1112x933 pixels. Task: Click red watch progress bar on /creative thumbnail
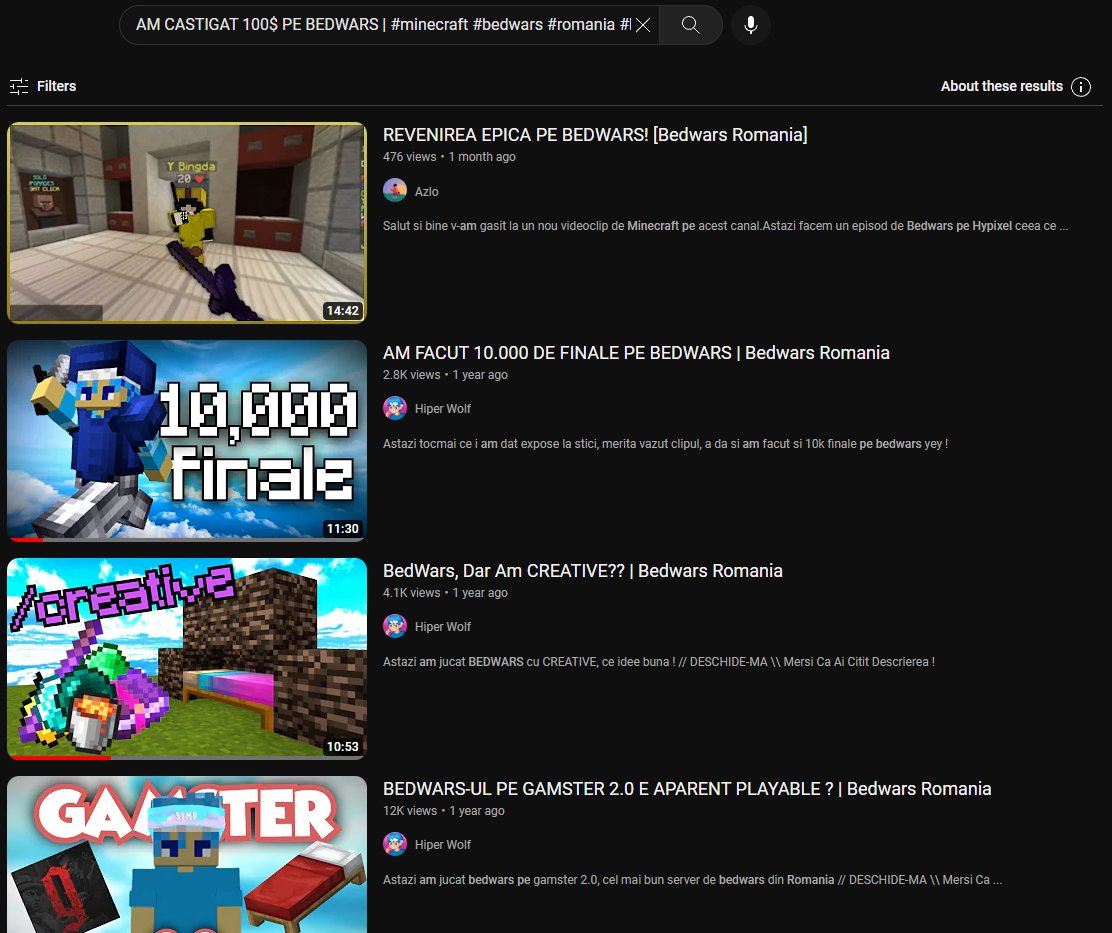click(x=60, y=757)
